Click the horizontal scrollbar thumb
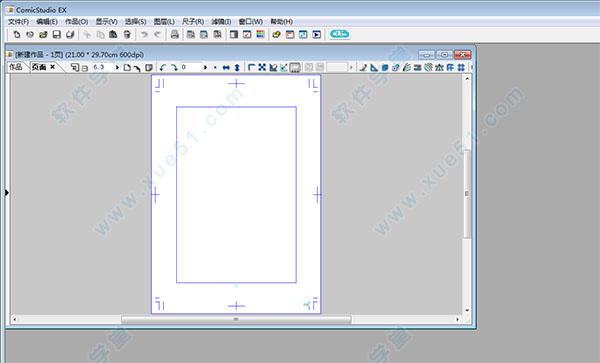The width and height of the screenshot is (600, 363). click(236, 319)
